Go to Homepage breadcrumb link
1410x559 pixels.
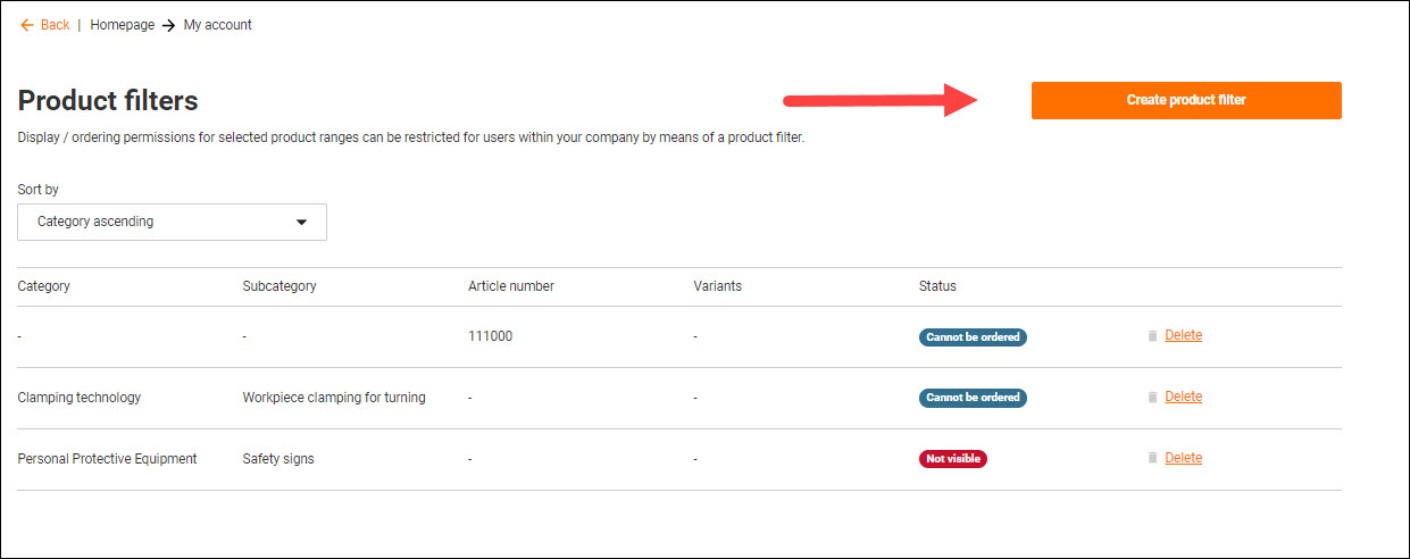tap(122, 25)
